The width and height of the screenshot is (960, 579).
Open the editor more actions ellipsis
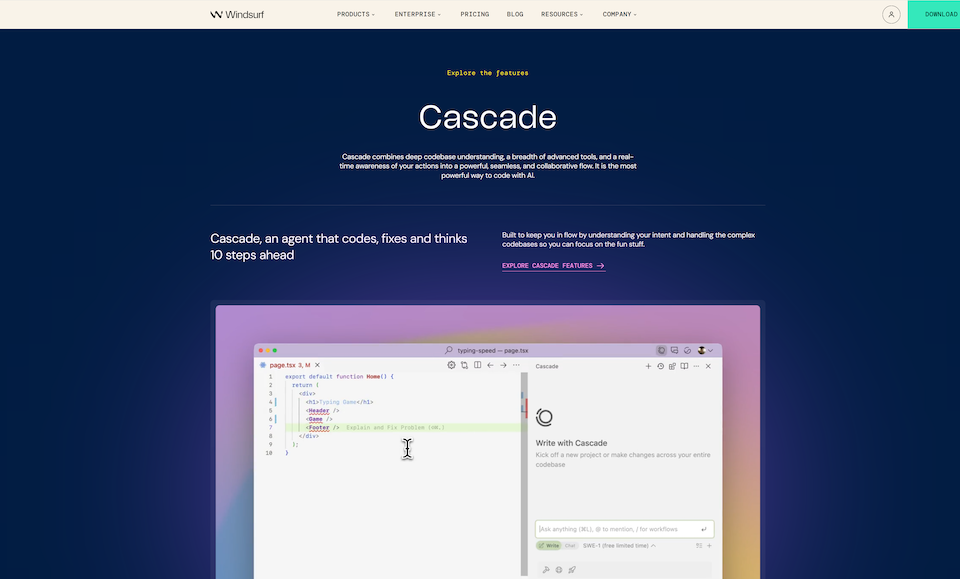coord(516,365)
